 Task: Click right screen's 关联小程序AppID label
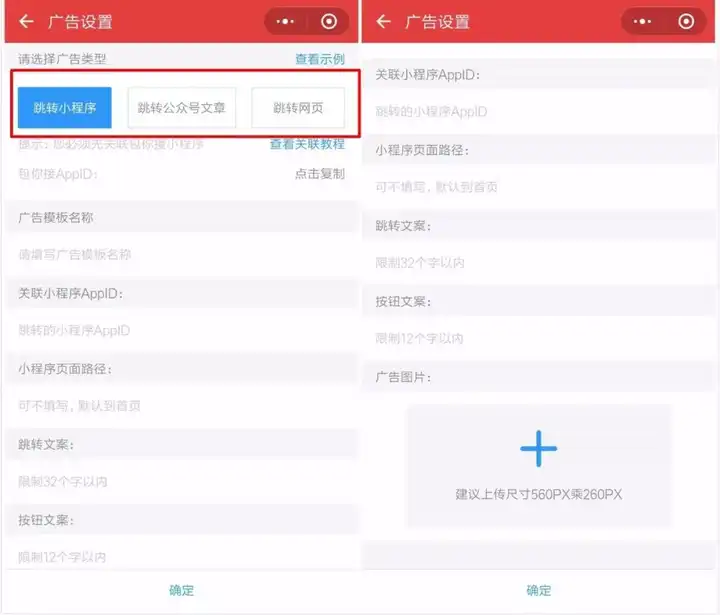click(428, 74)
